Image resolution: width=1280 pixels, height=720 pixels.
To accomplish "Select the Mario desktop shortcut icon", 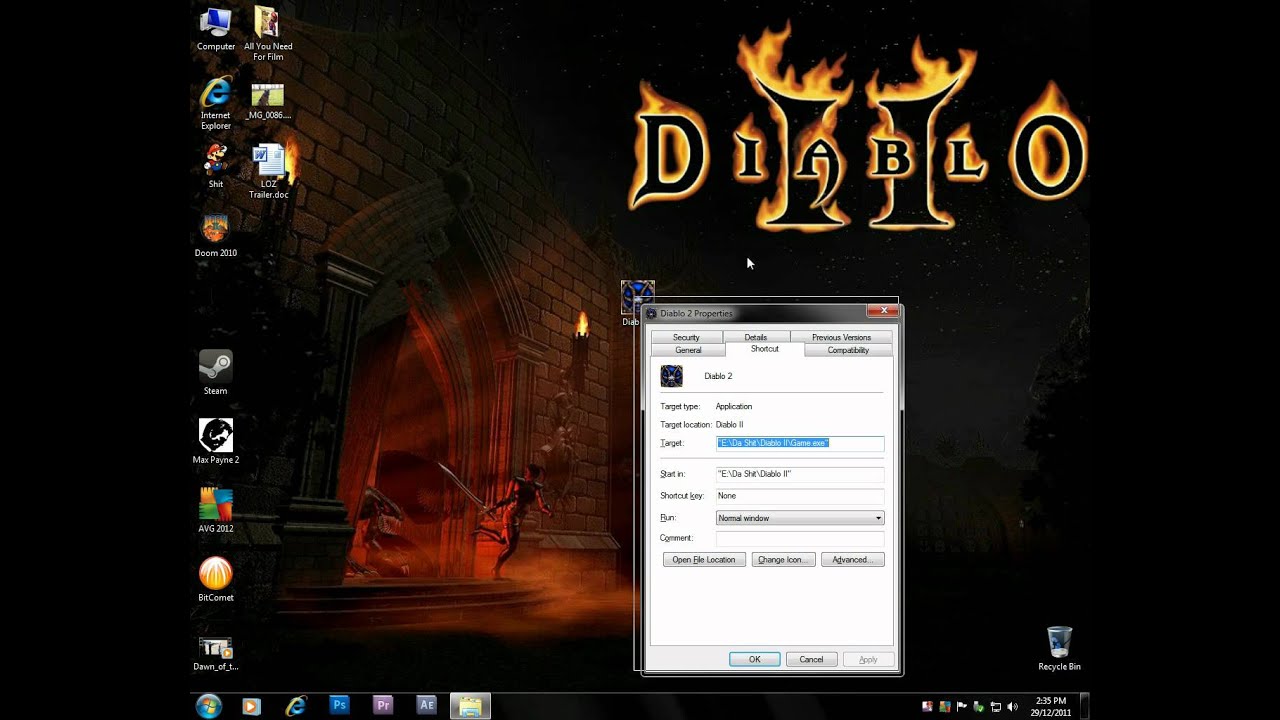I will pos(216,166).
